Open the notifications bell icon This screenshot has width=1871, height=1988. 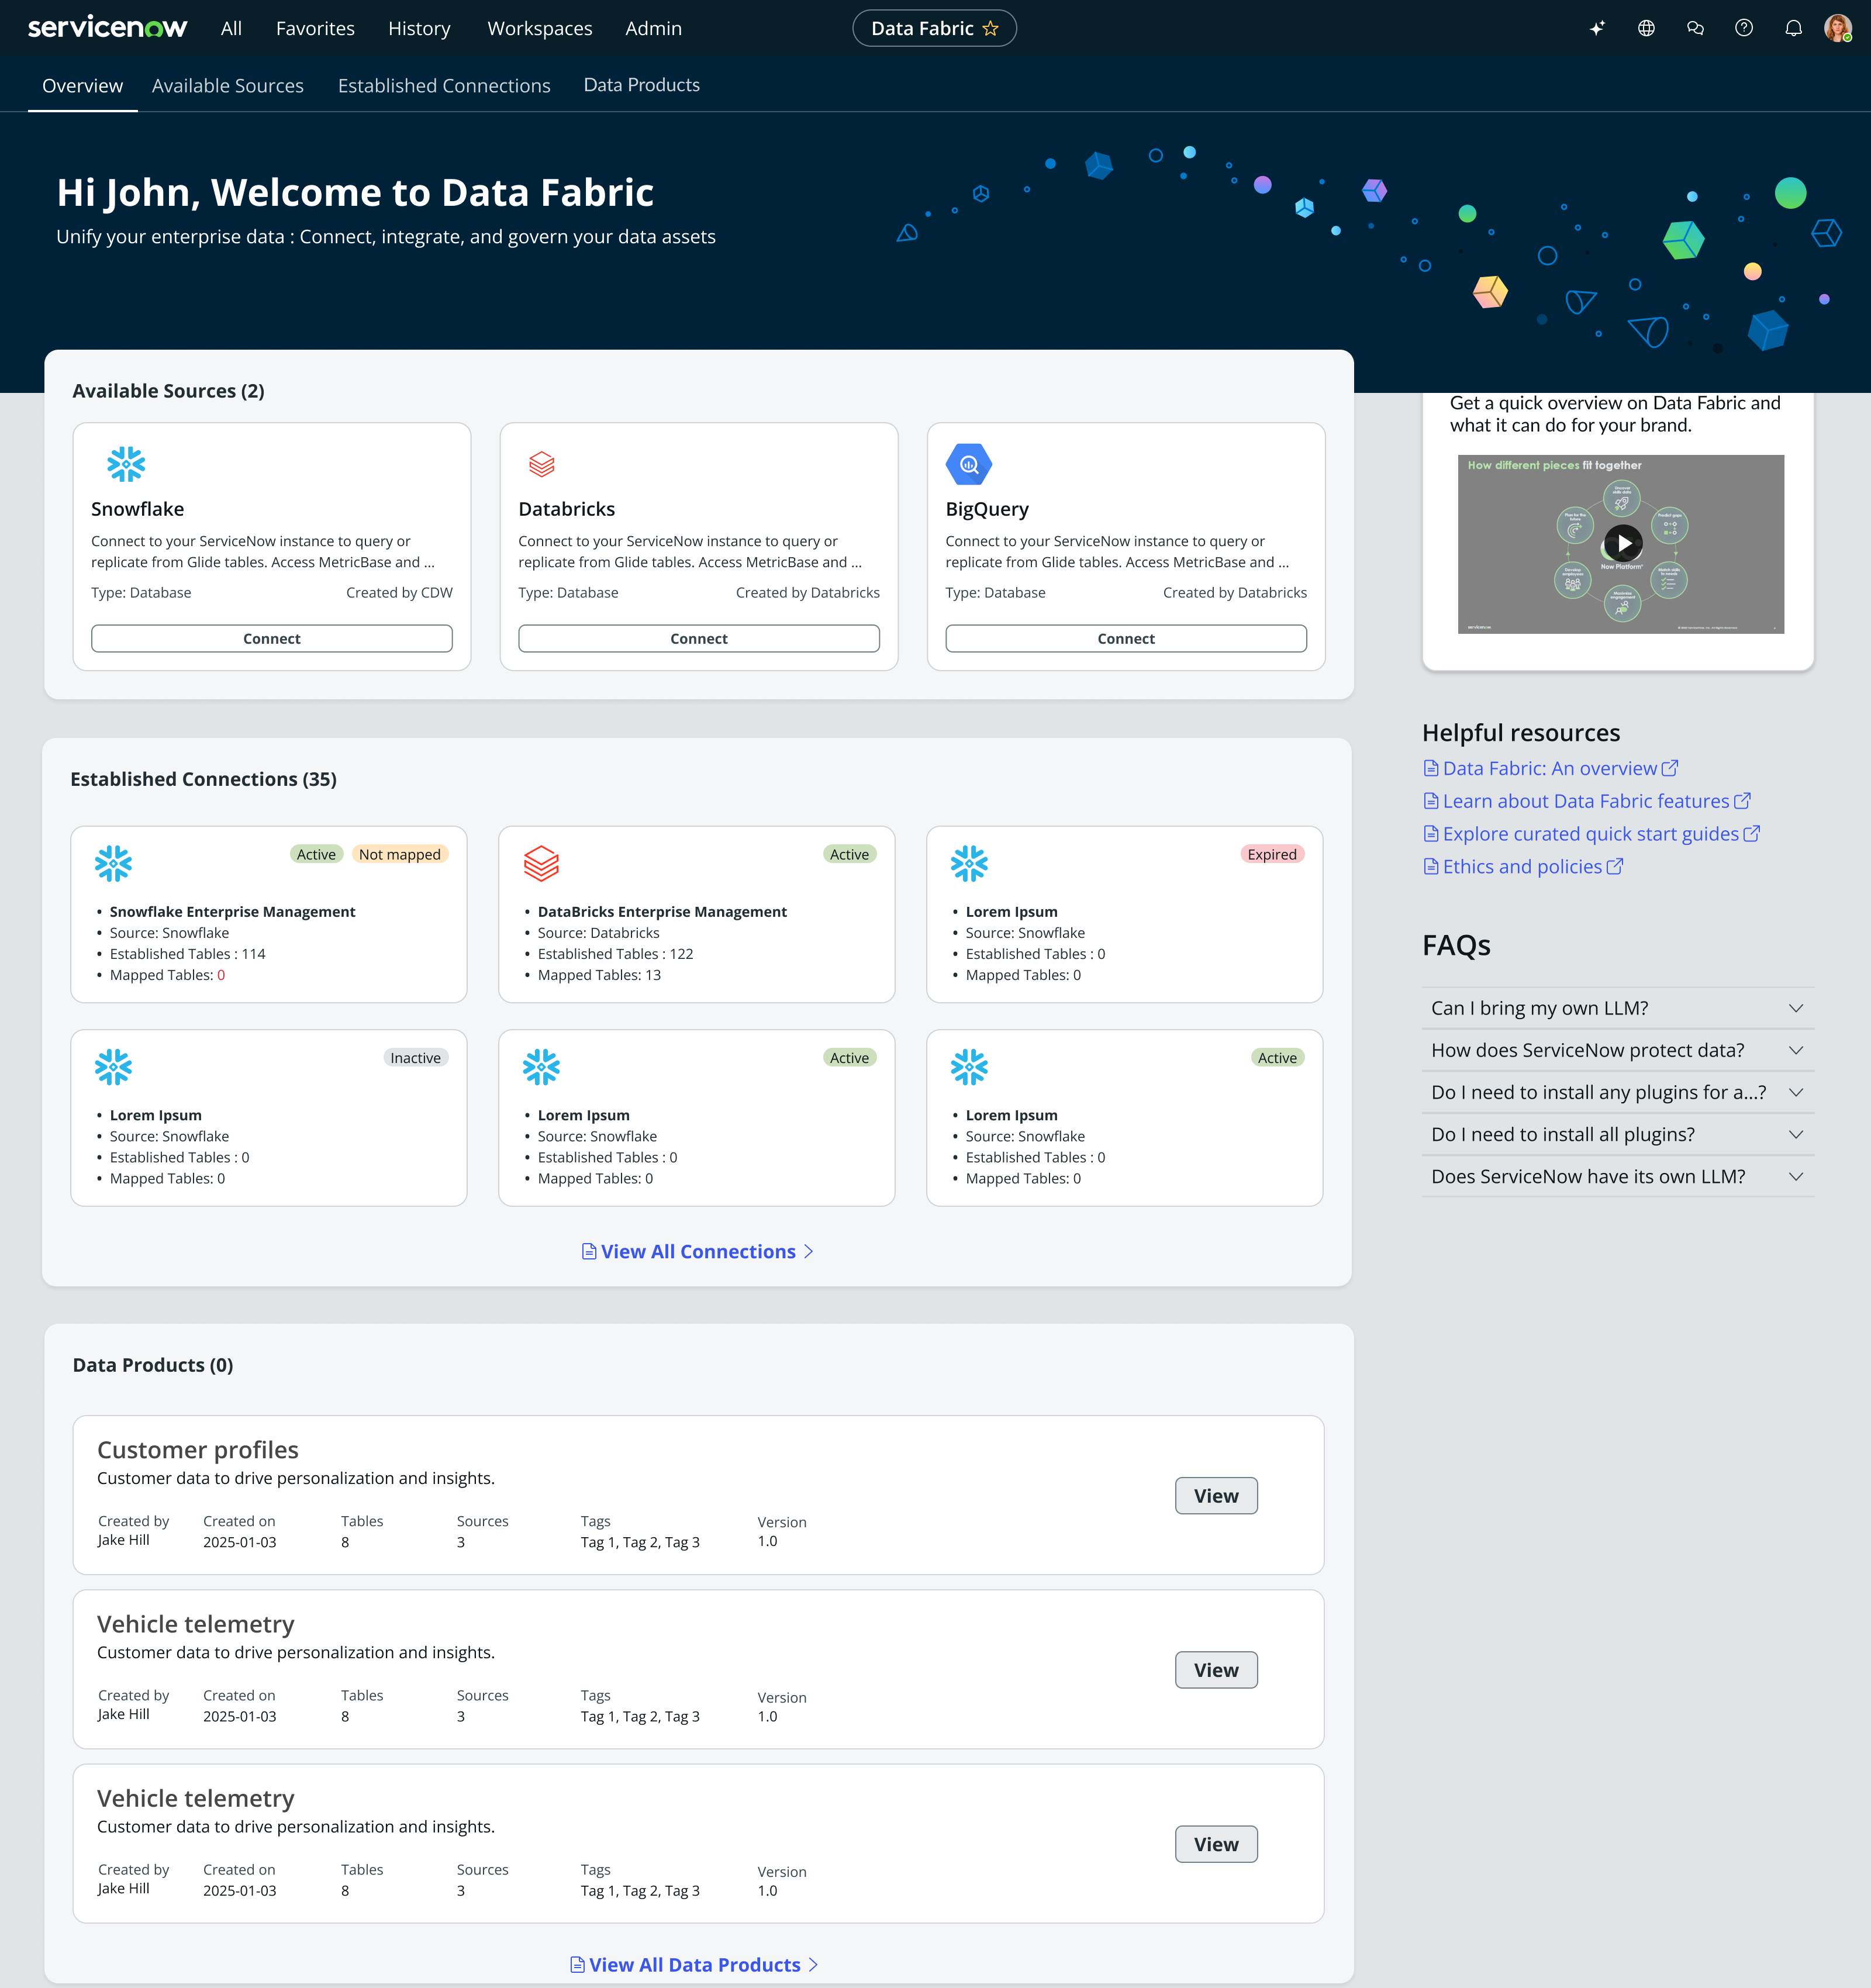tap(1793, 28)
